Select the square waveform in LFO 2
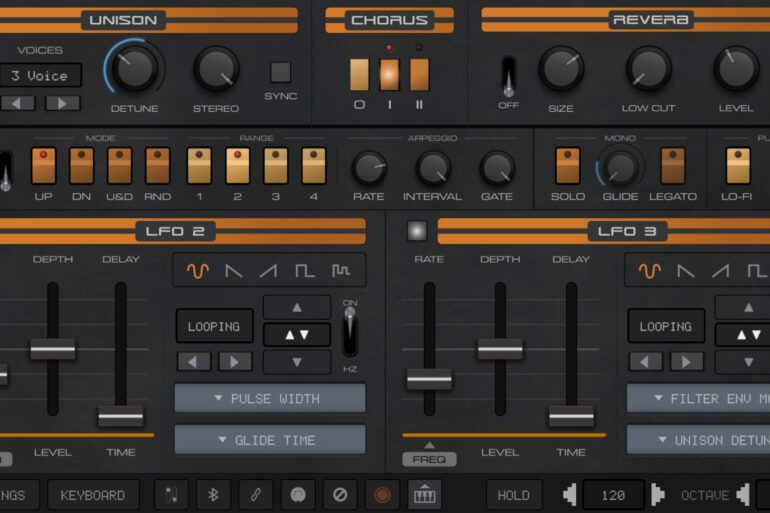 pyautogui.click(x=303, y=270)
